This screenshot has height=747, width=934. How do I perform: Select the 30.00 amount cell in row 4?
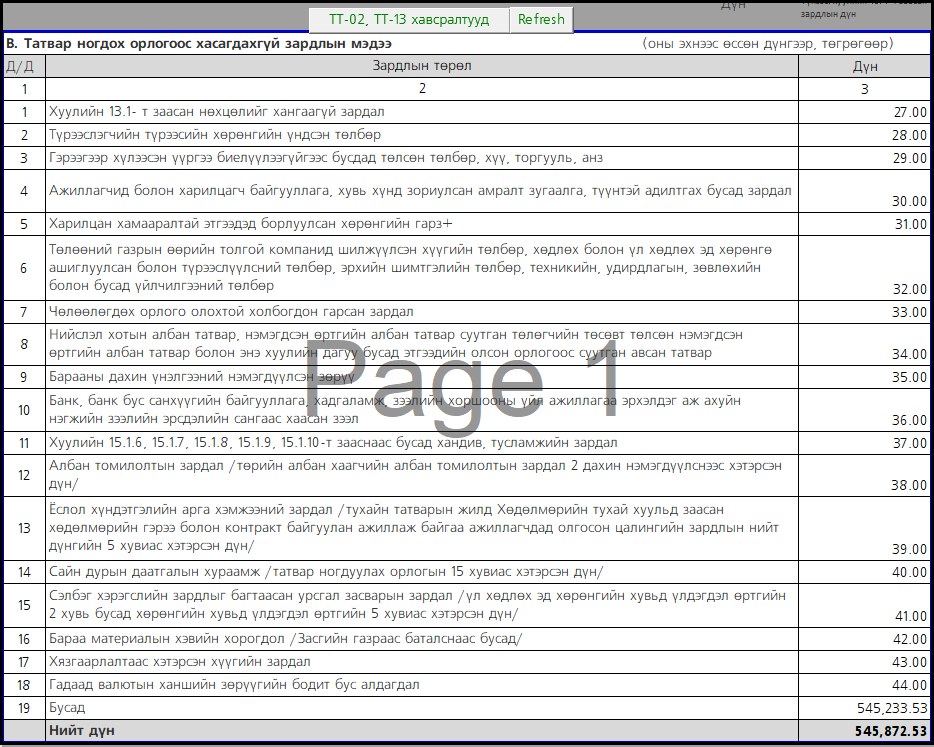pos(864,191)
